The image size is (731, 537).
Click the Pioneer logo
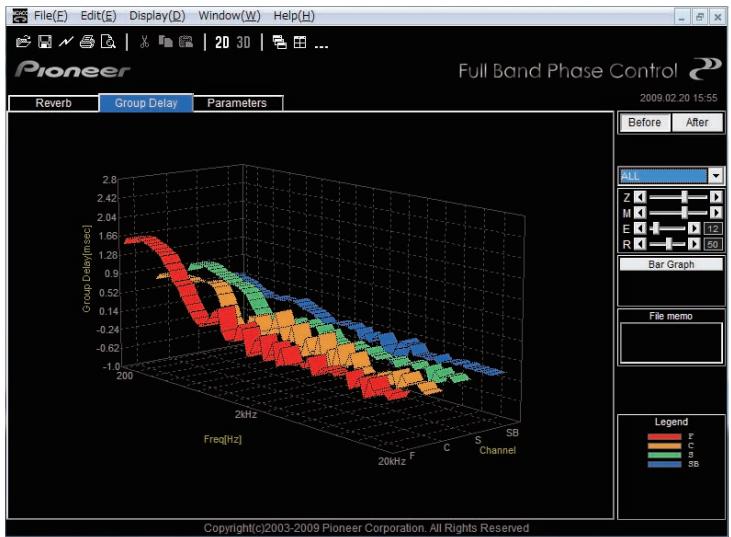tap(73, 69)
